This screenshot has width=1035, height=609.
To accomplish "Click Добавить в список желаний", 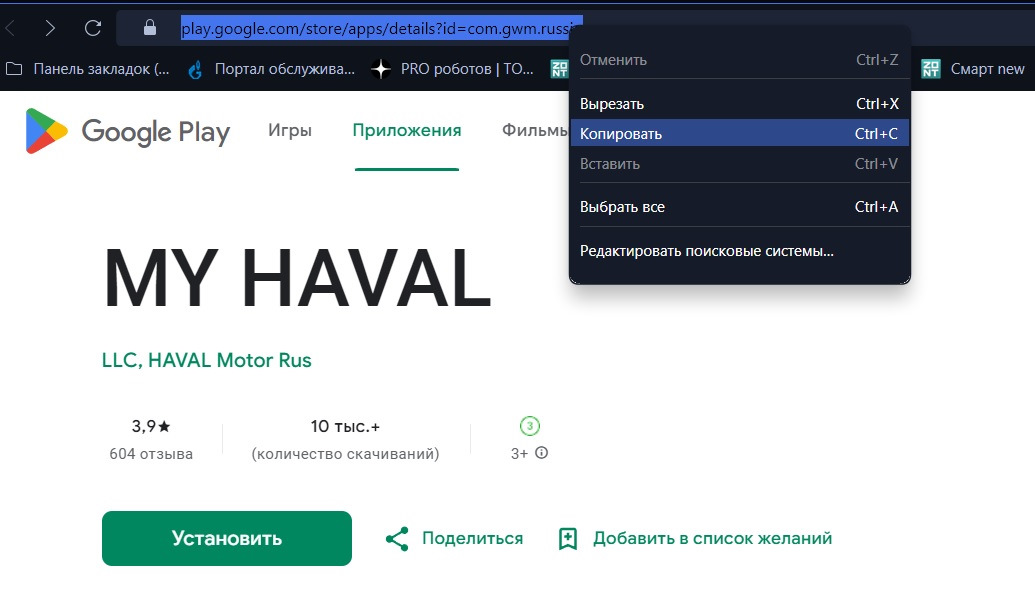I will (712, 538).
